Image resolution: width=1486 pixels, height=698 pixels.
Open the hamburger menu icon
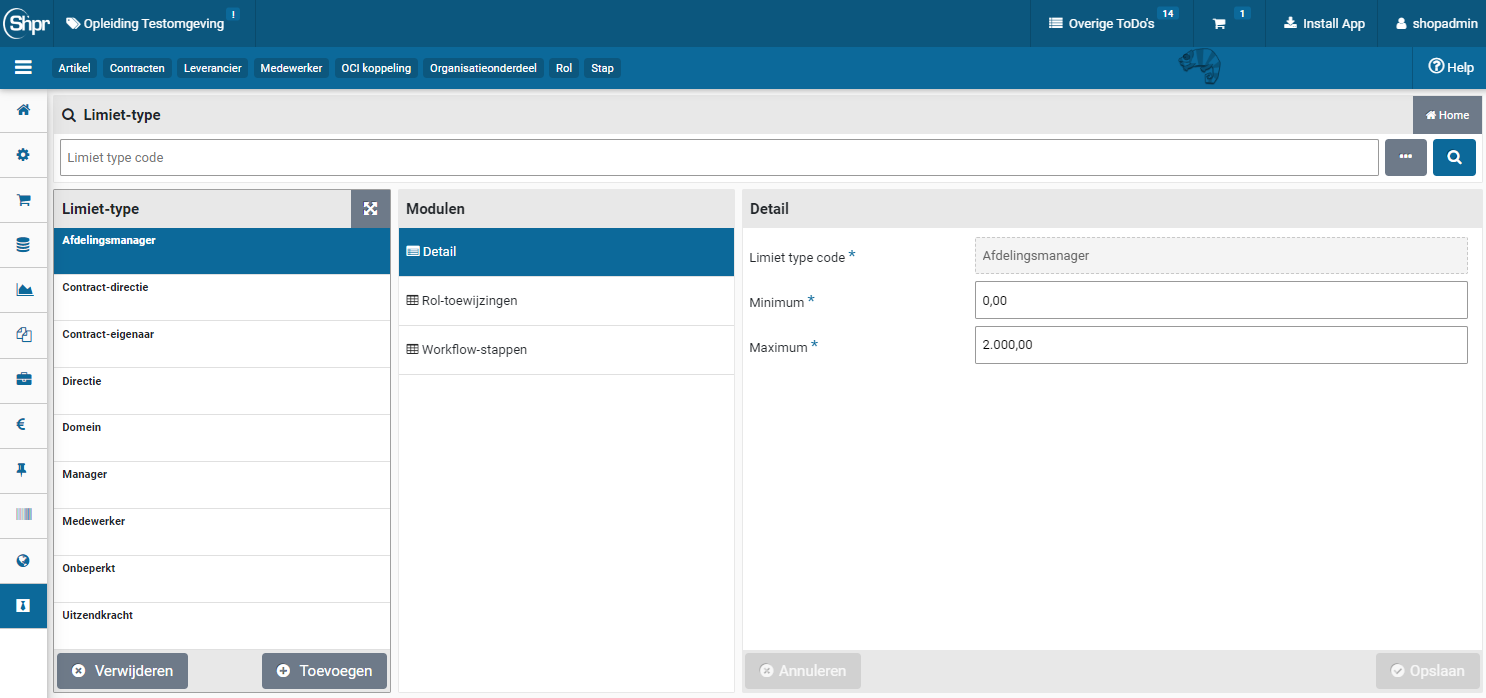tap(23, 68)
